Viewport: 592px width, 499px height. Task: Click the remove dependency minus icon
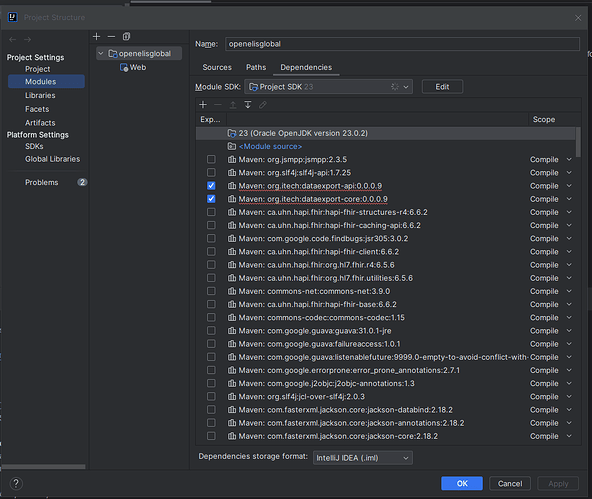(218, 105)
